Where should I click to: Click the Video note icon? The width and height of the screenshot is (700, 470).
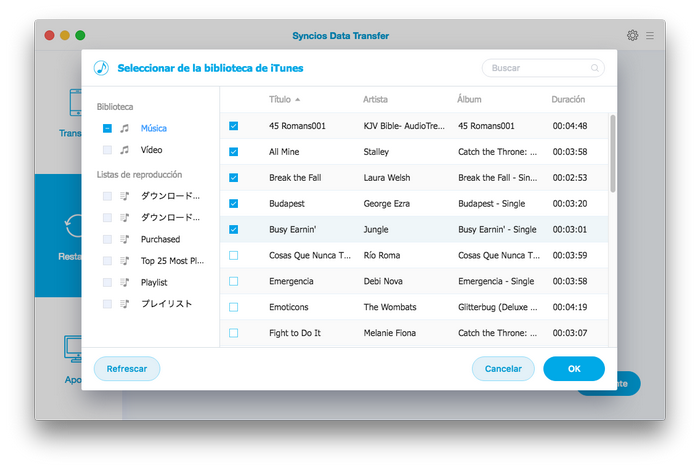click(x=125, y=150)
